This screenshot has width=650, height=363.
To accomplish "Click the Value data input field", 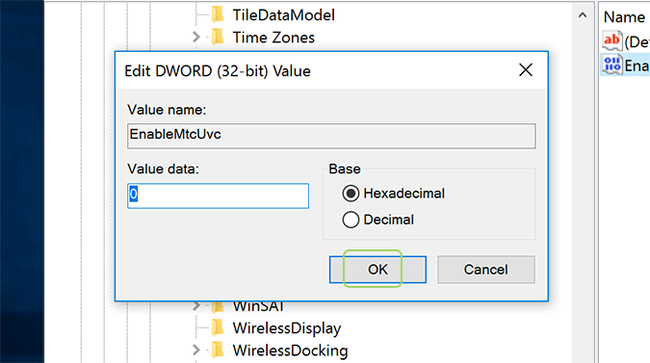I will 218,196.
